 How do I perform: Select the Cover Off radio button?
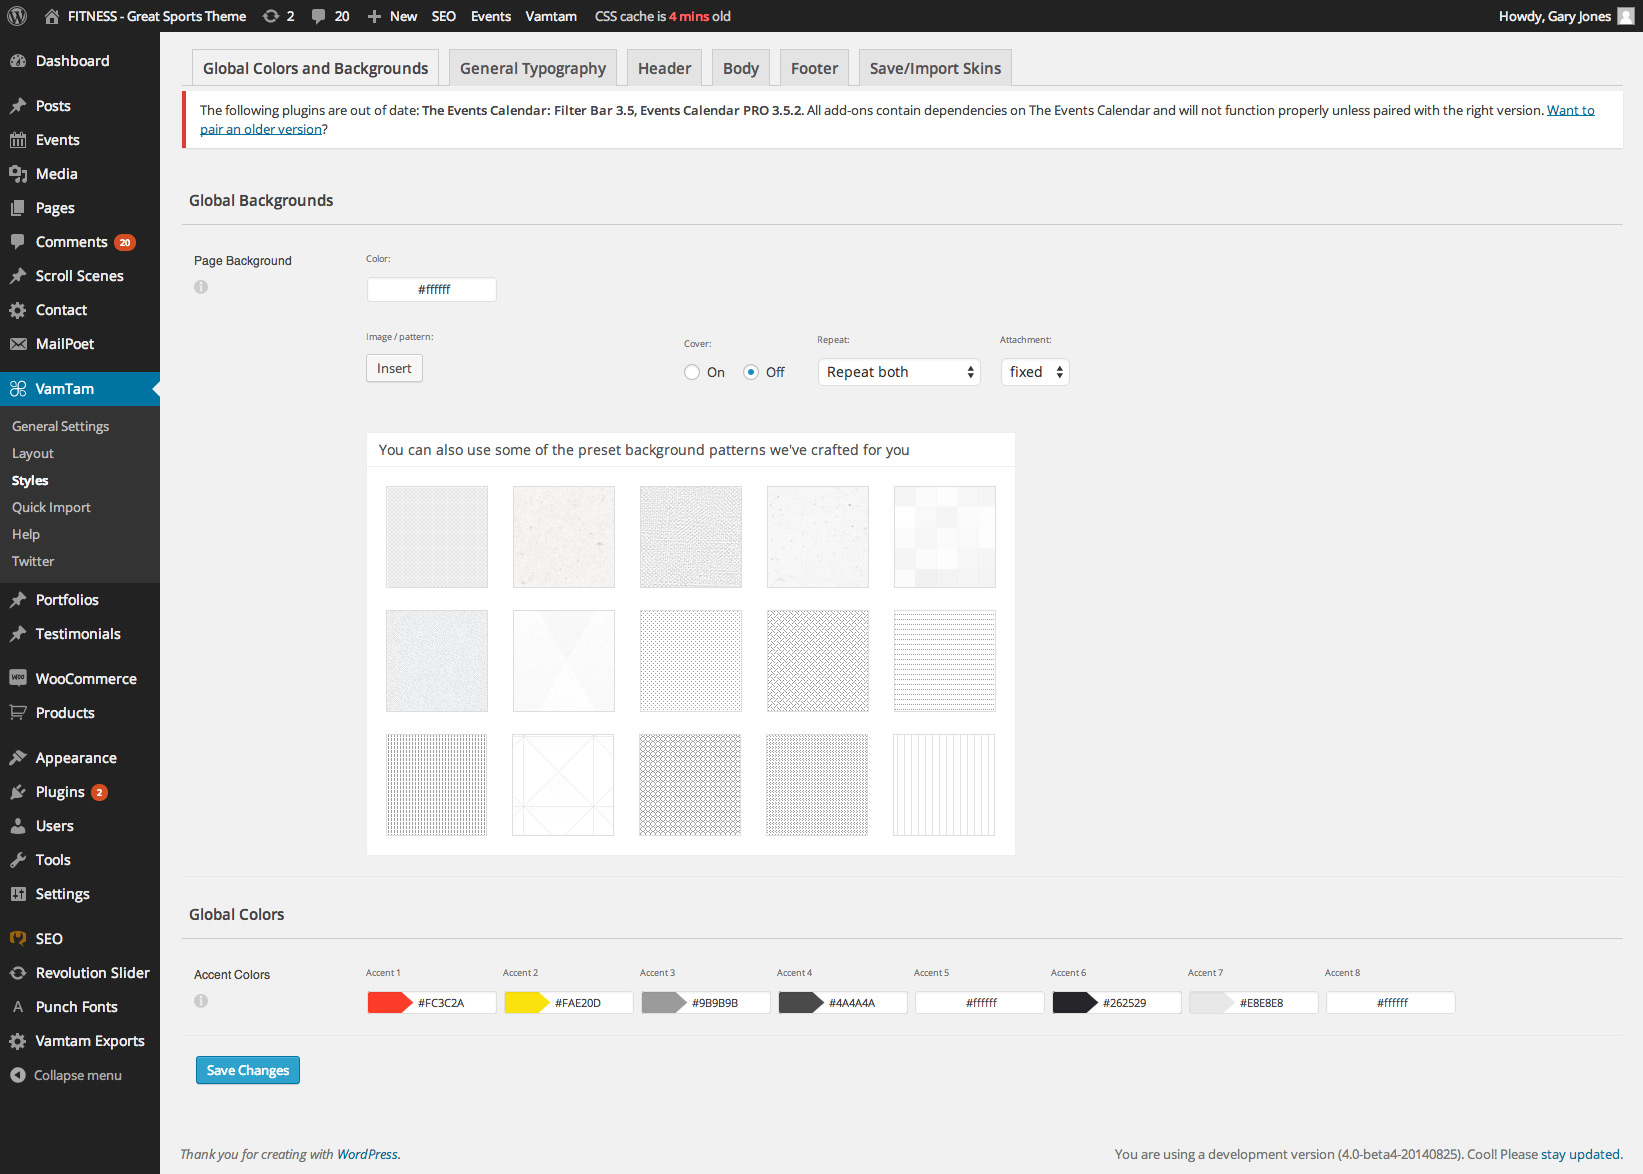pos(751,372)
